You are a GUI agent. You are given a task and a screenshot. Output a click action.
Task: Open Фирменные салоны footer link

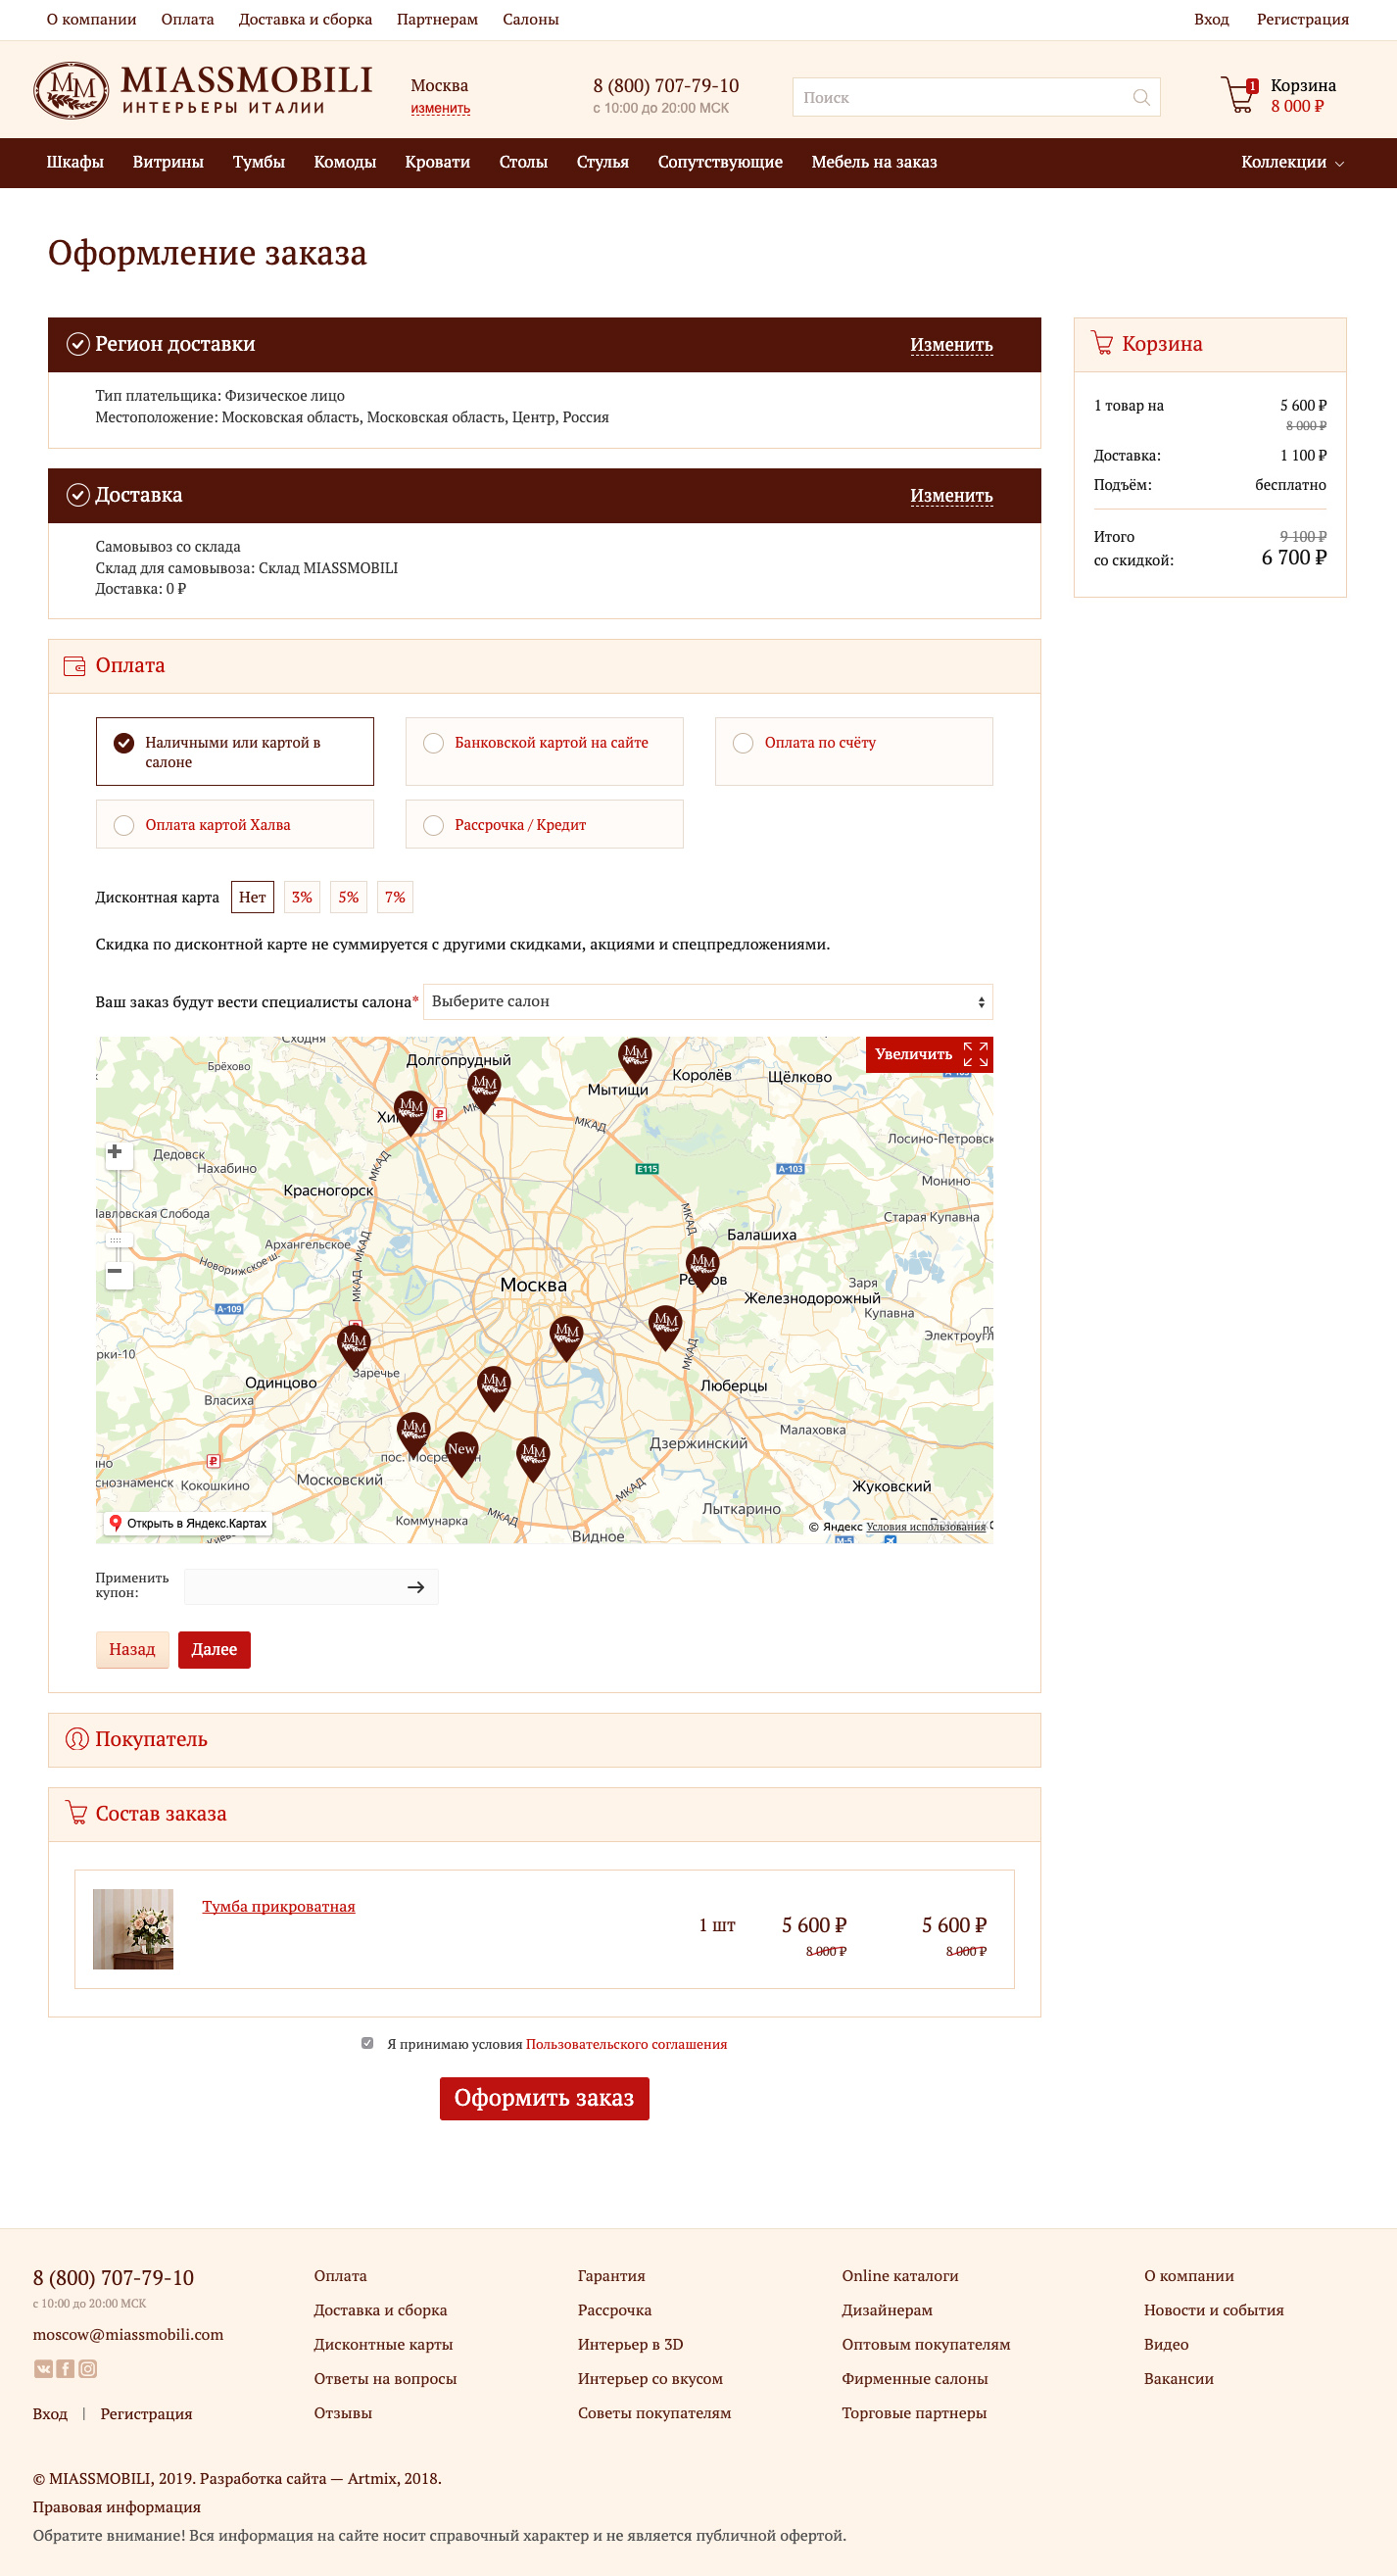coord(914,2378)
